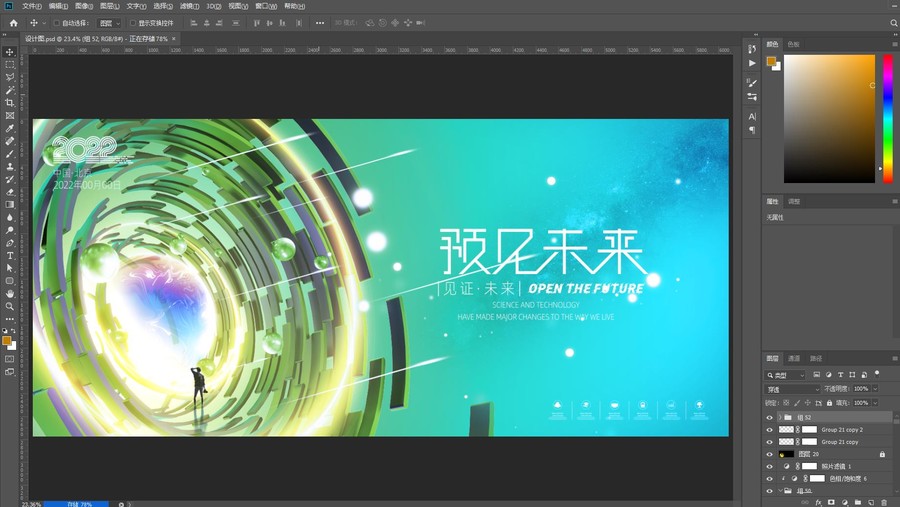Hide the 组 52 layer group
Viewport: 900px width, 507px height.
point(769,417)
